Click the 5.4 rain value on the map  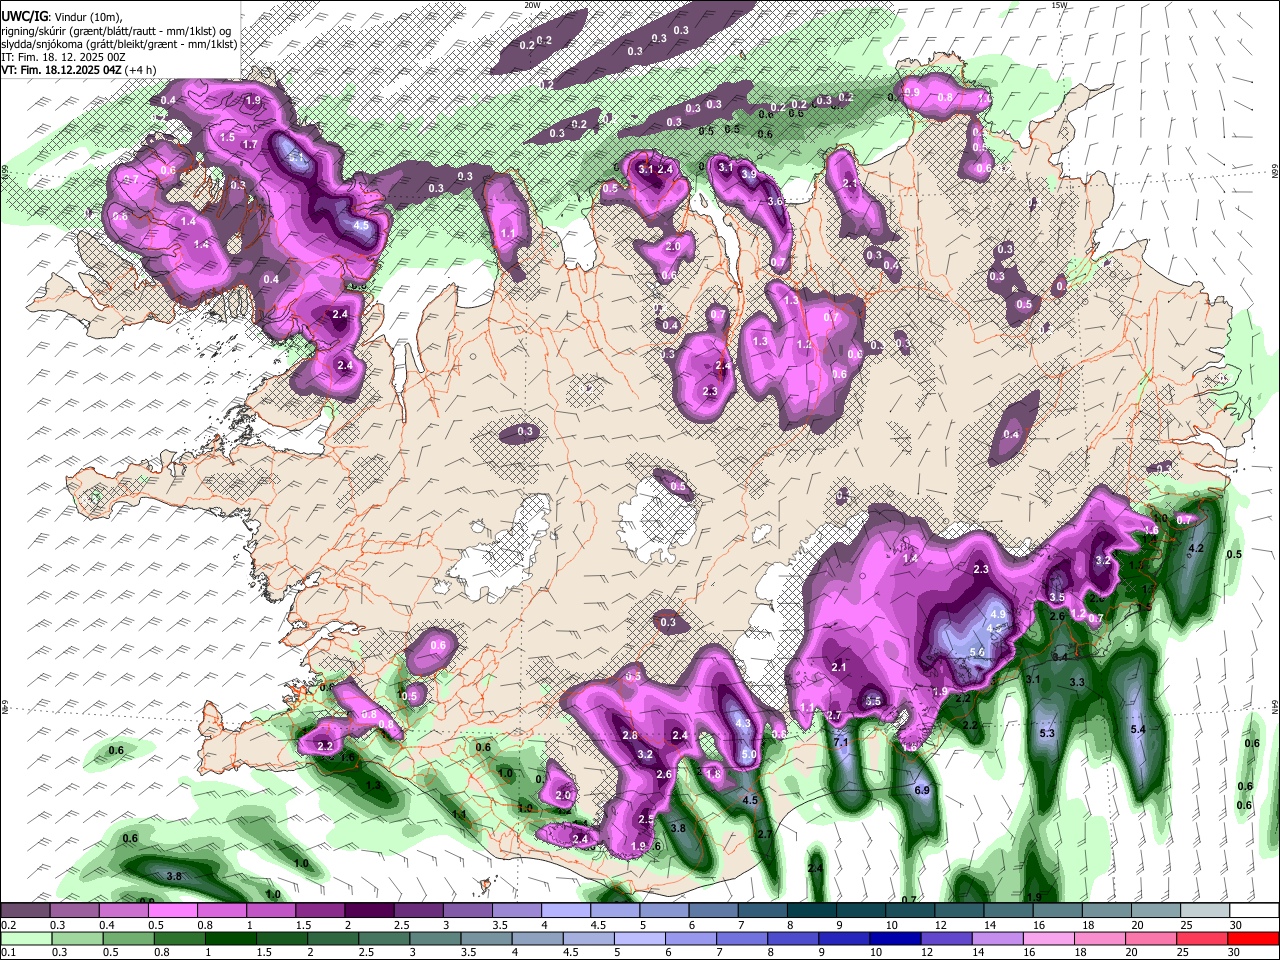click(1138, 730)
